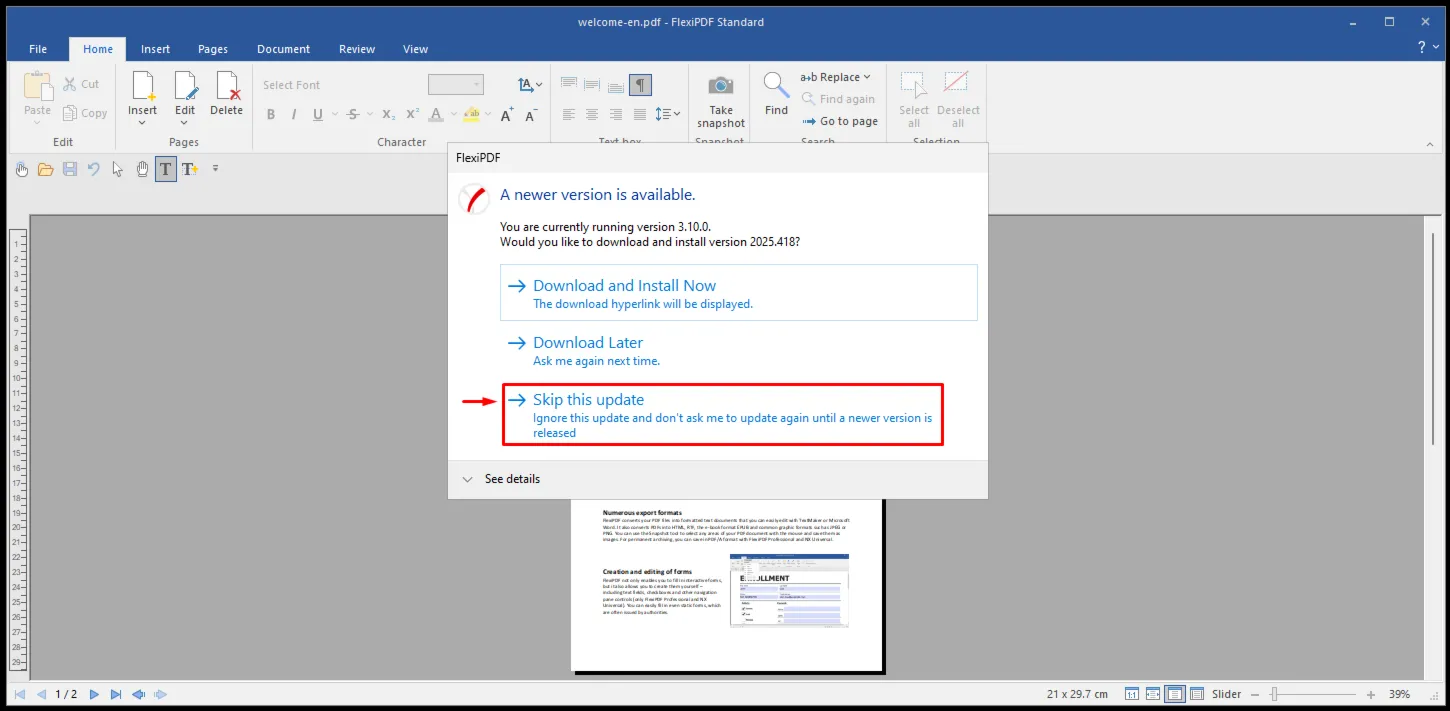Switch to the Review tab
Viewport: 1450px width, 711px height.
[x=357, y=49]
